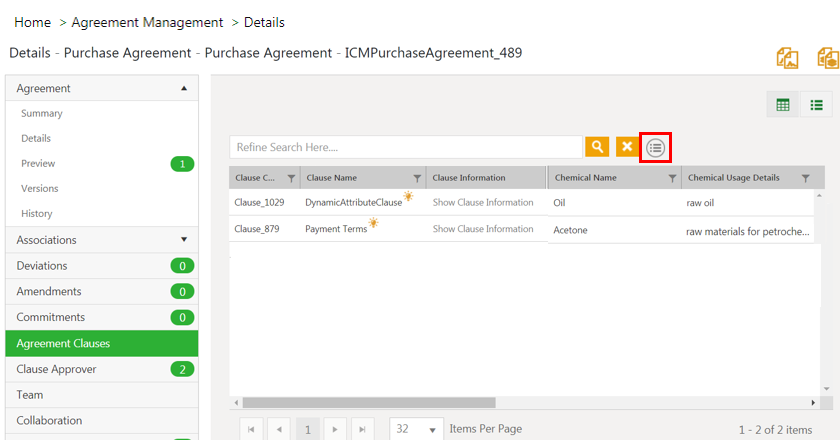Click the first orange document icon at top right
The width and height of the screenshot is (840, 441).
pyautogui.click(x=788, y=58)
